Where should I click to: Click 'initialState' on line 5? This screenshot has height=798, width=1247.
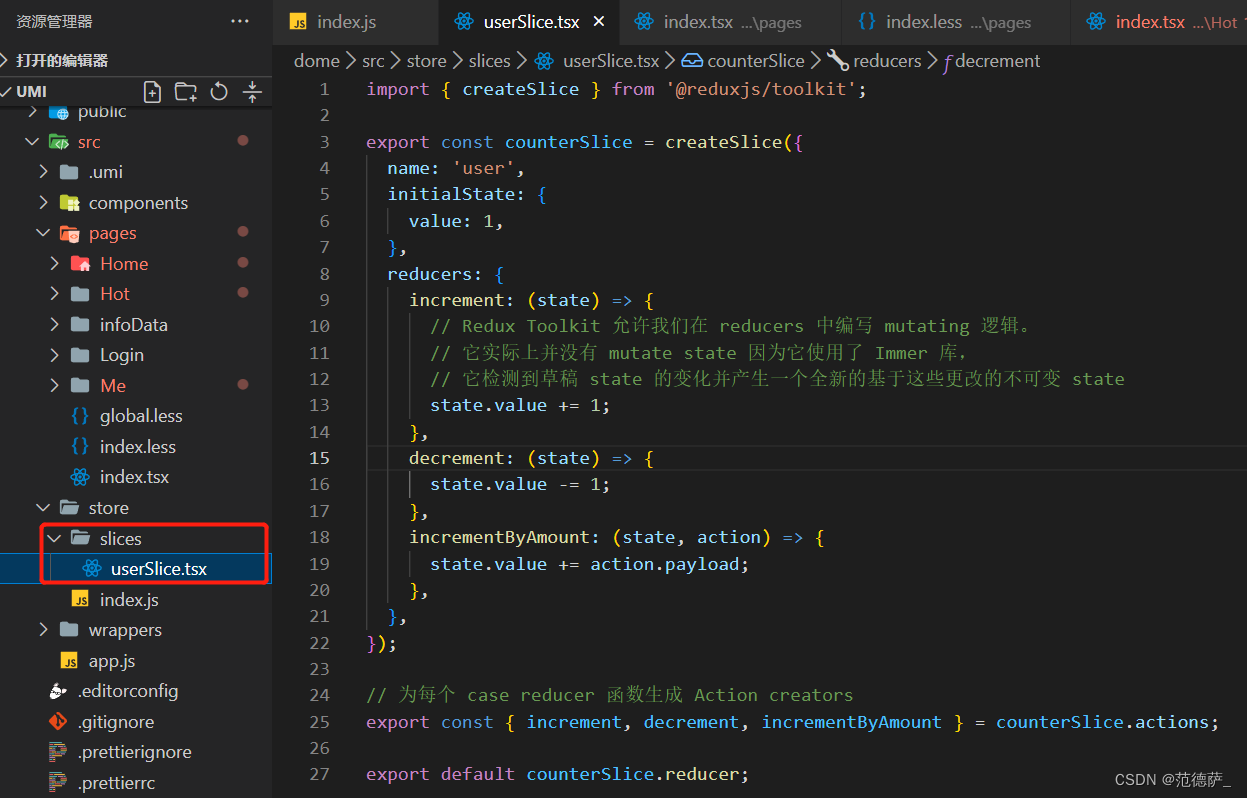(451, 194)
